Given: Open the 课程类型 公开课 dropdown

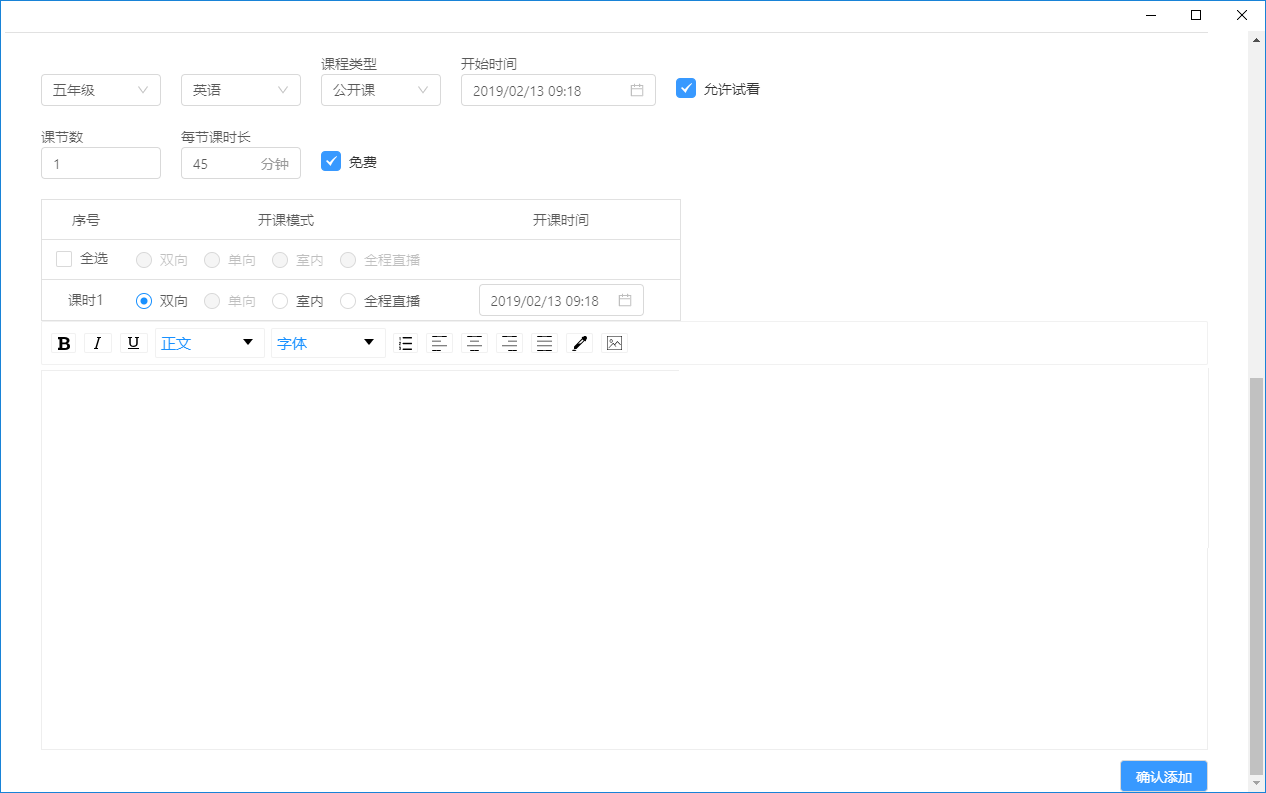Looking at the screenshot, I should point(380,90).
